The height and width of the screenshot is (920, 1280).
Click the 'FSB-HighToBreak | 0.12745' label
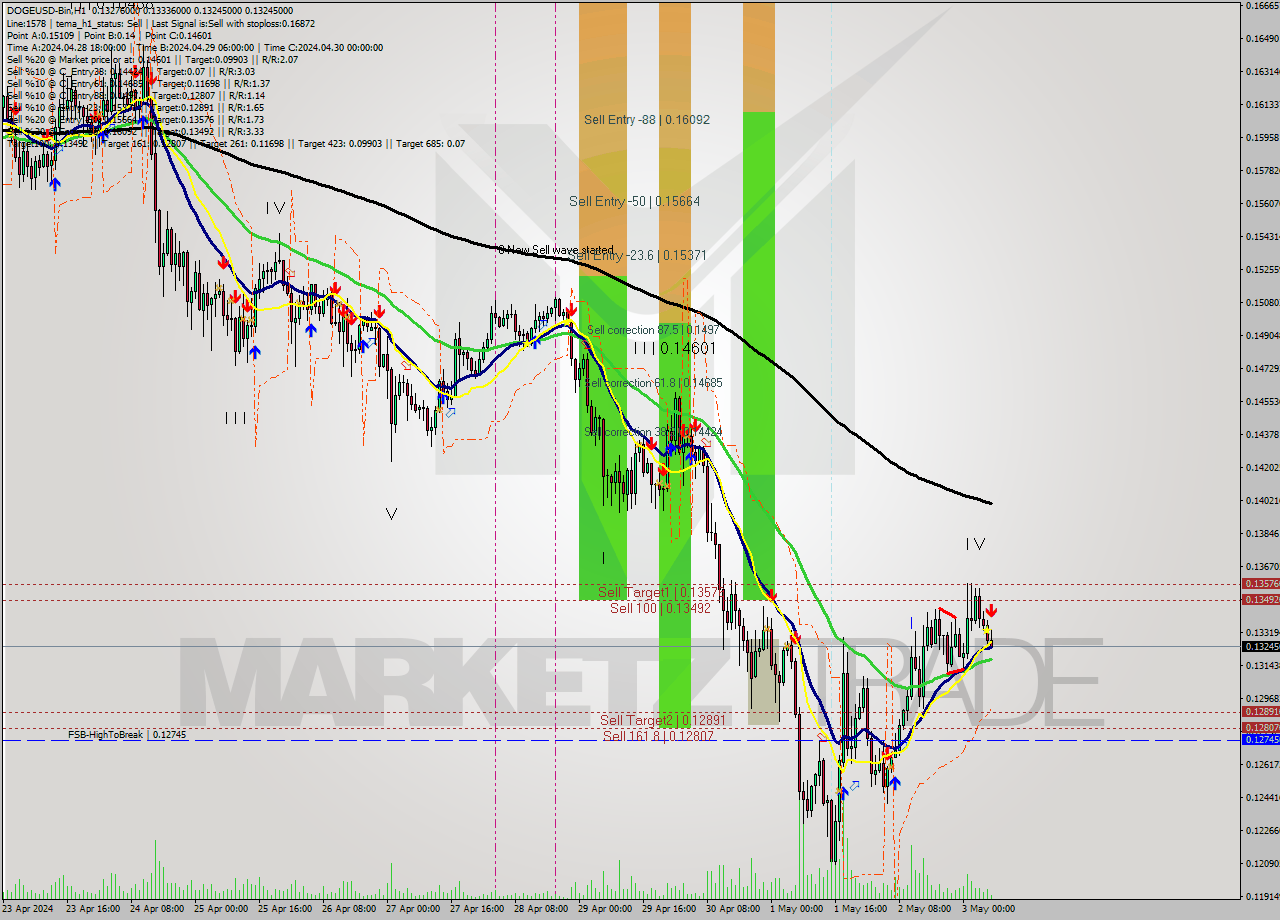pos(127,734)
